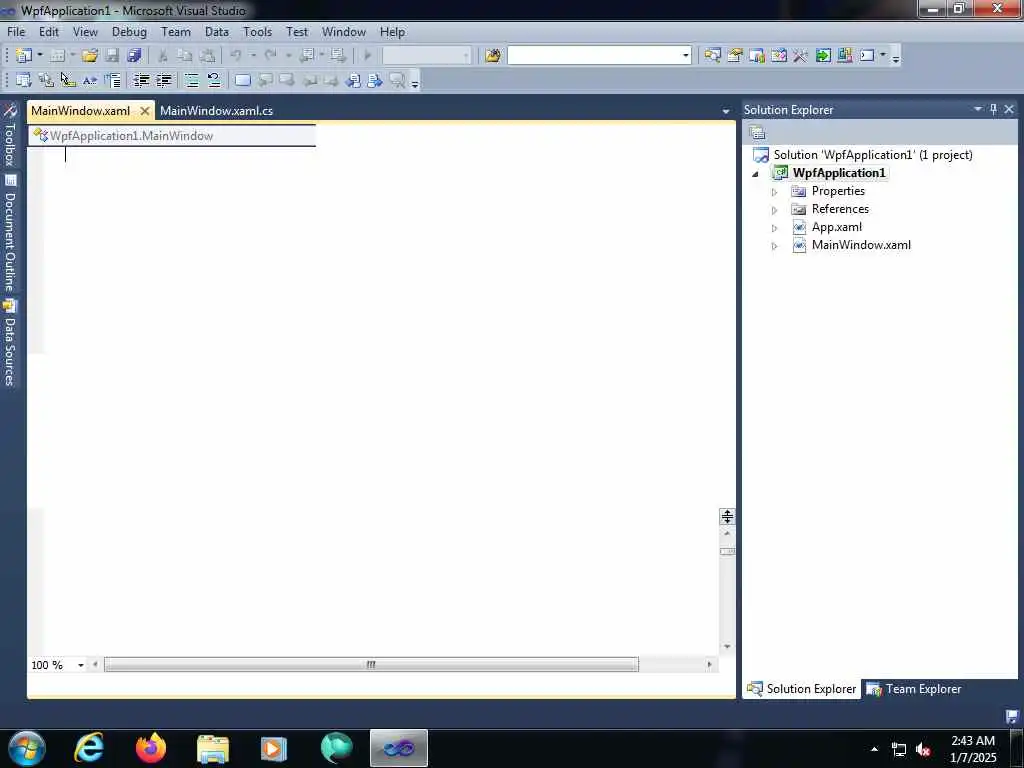Launch Firefox from the taskbar
This screenshot has height=768, width=1024.
(151, 748)
